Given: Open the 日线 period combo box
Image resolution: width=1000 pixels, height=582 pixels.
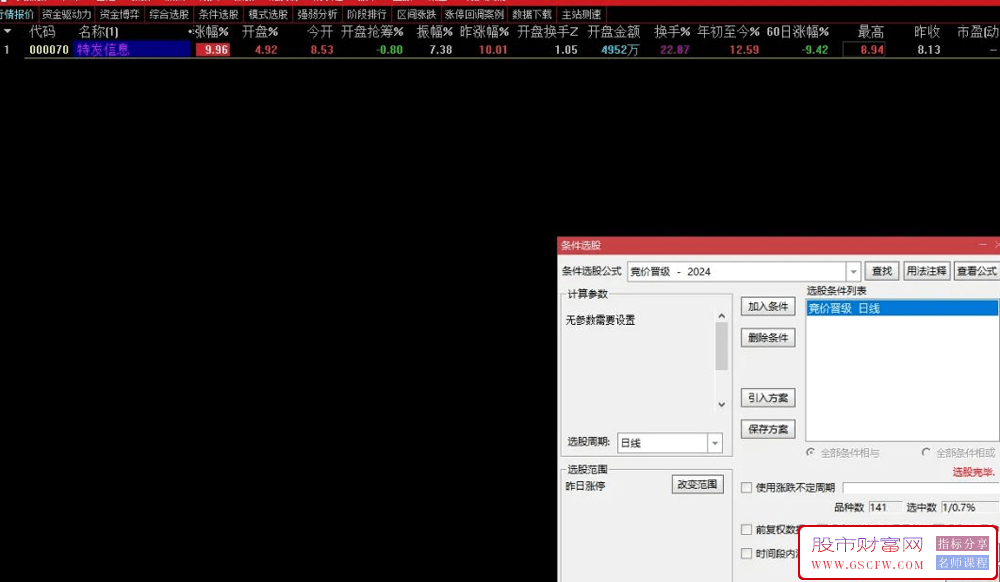Looking at the screenshot, I should point(670,442).
